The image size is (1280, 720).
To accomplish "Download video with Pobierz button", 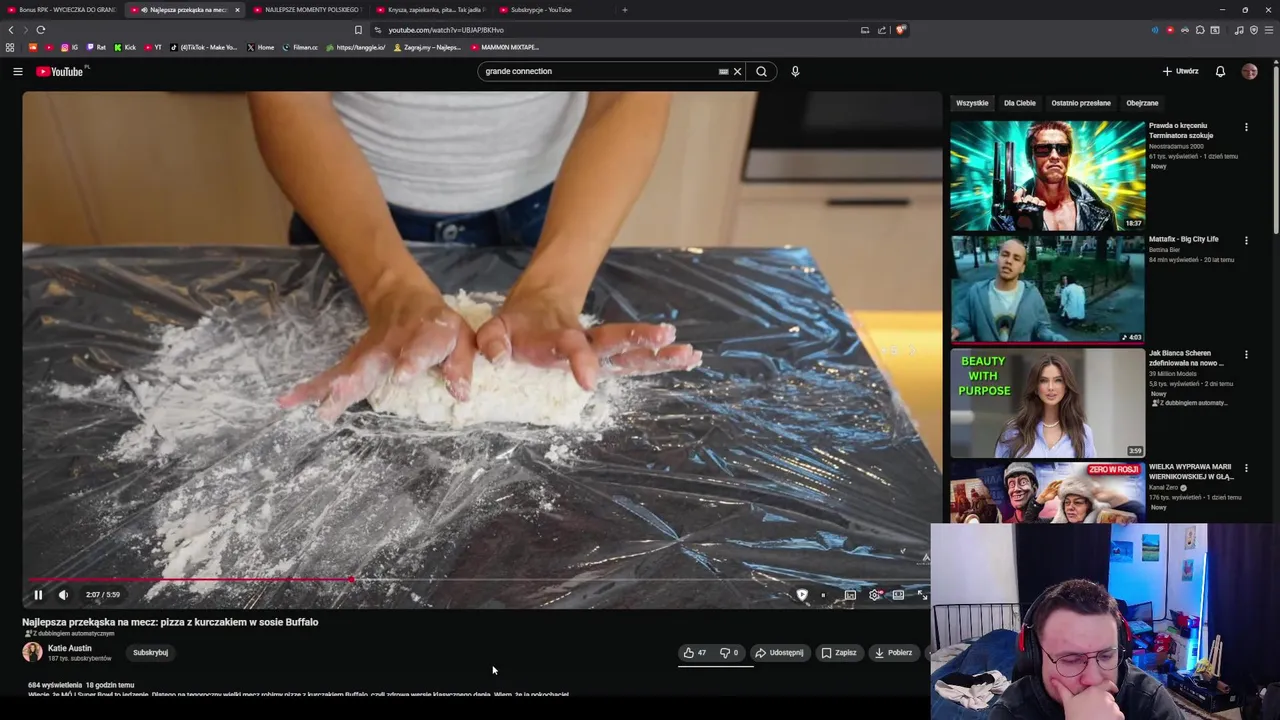I will coord(893,653).
